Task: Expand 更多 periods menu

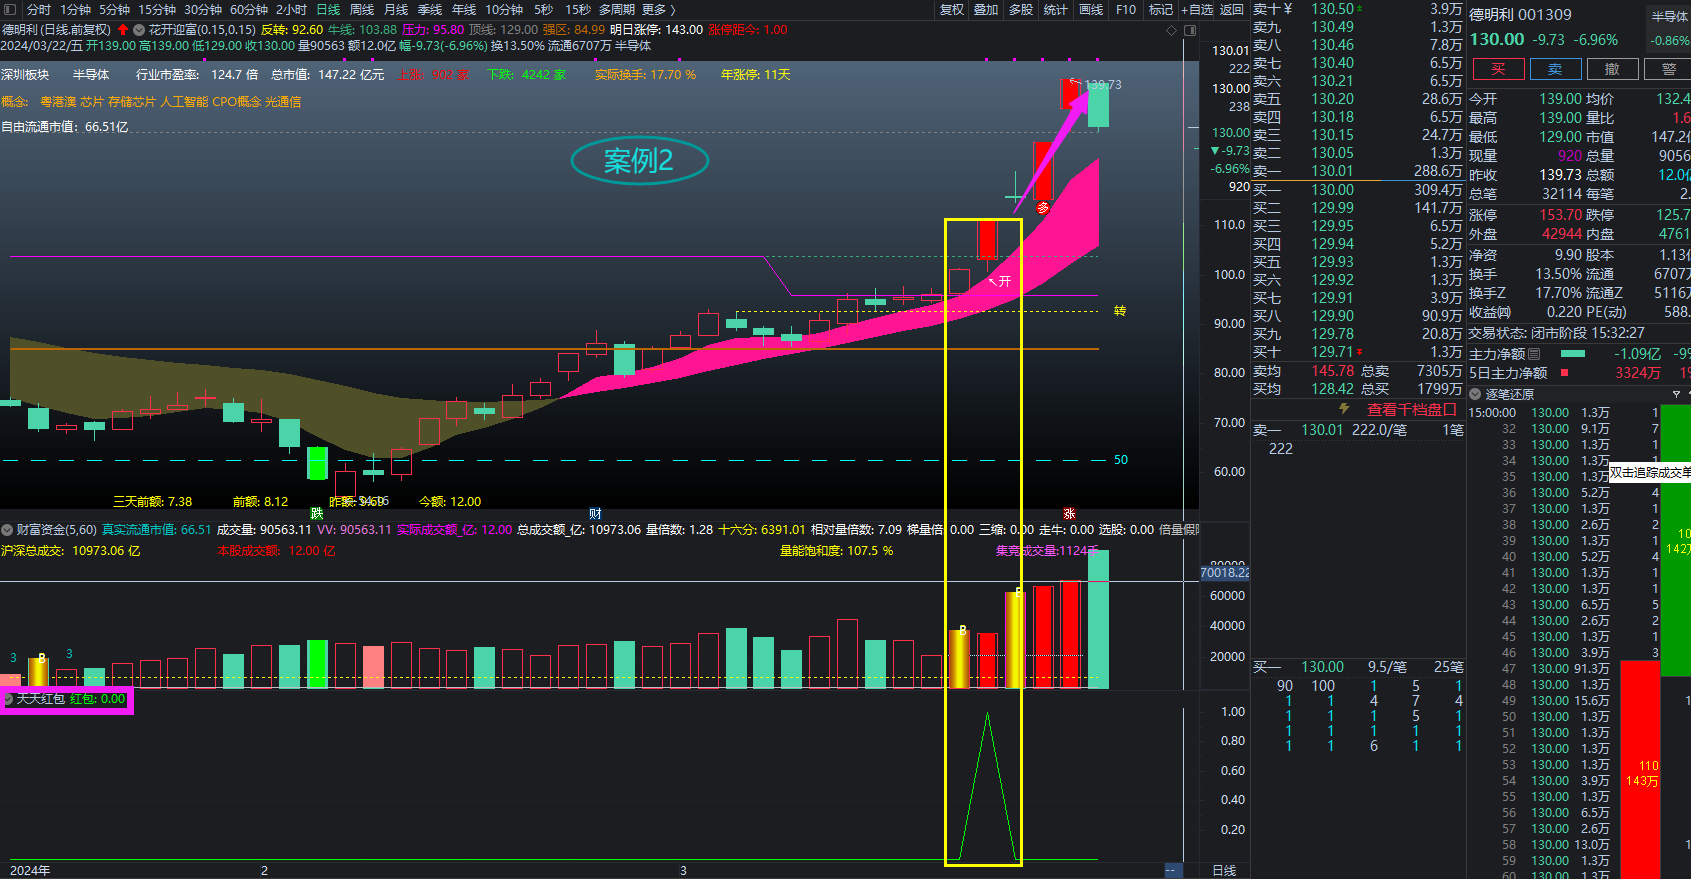Action: tap(658, 9)
